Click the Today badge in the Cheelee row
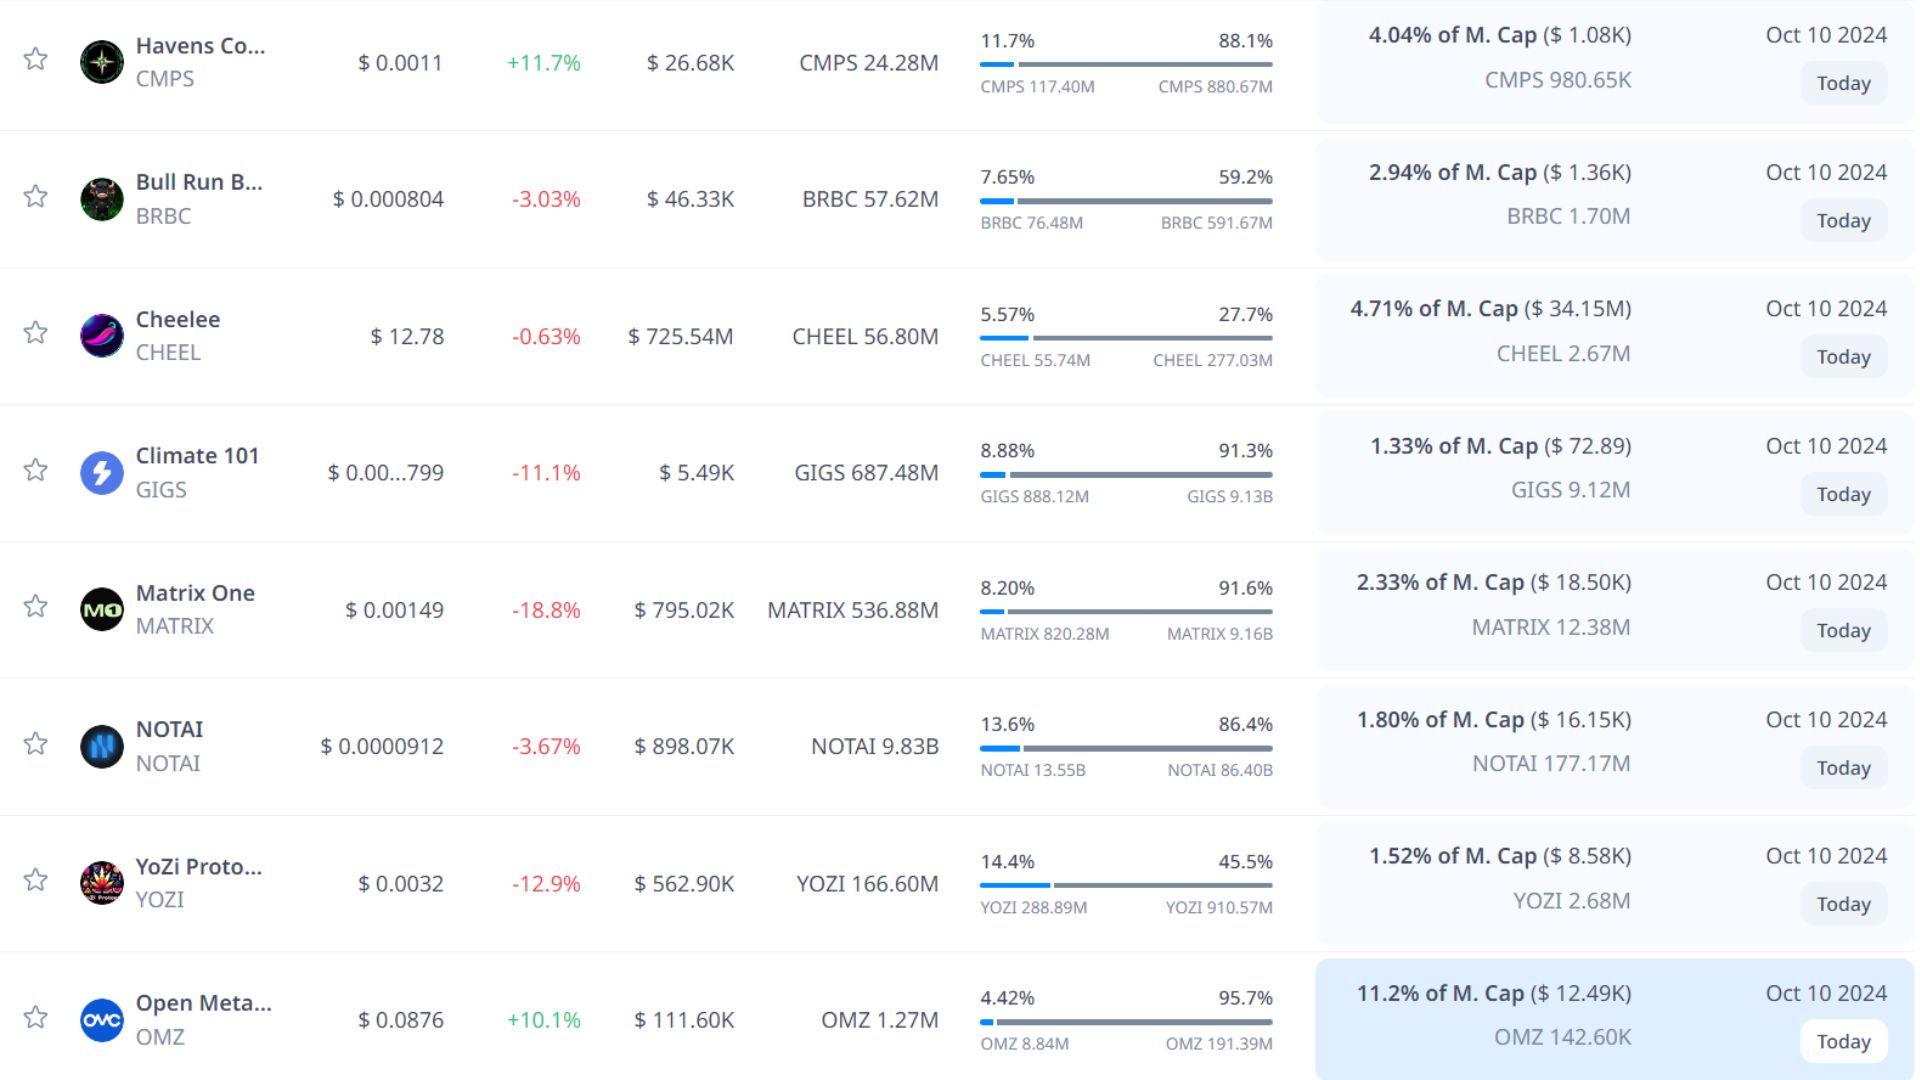 coord(1843,357)
